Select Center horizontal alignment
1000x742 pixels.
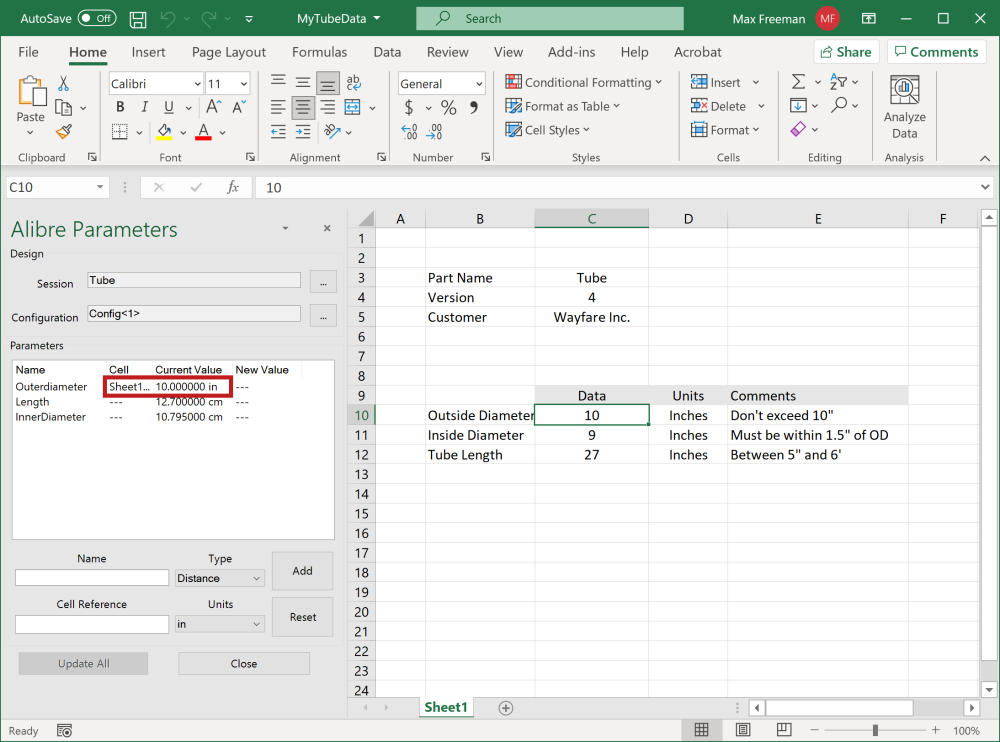303,108
